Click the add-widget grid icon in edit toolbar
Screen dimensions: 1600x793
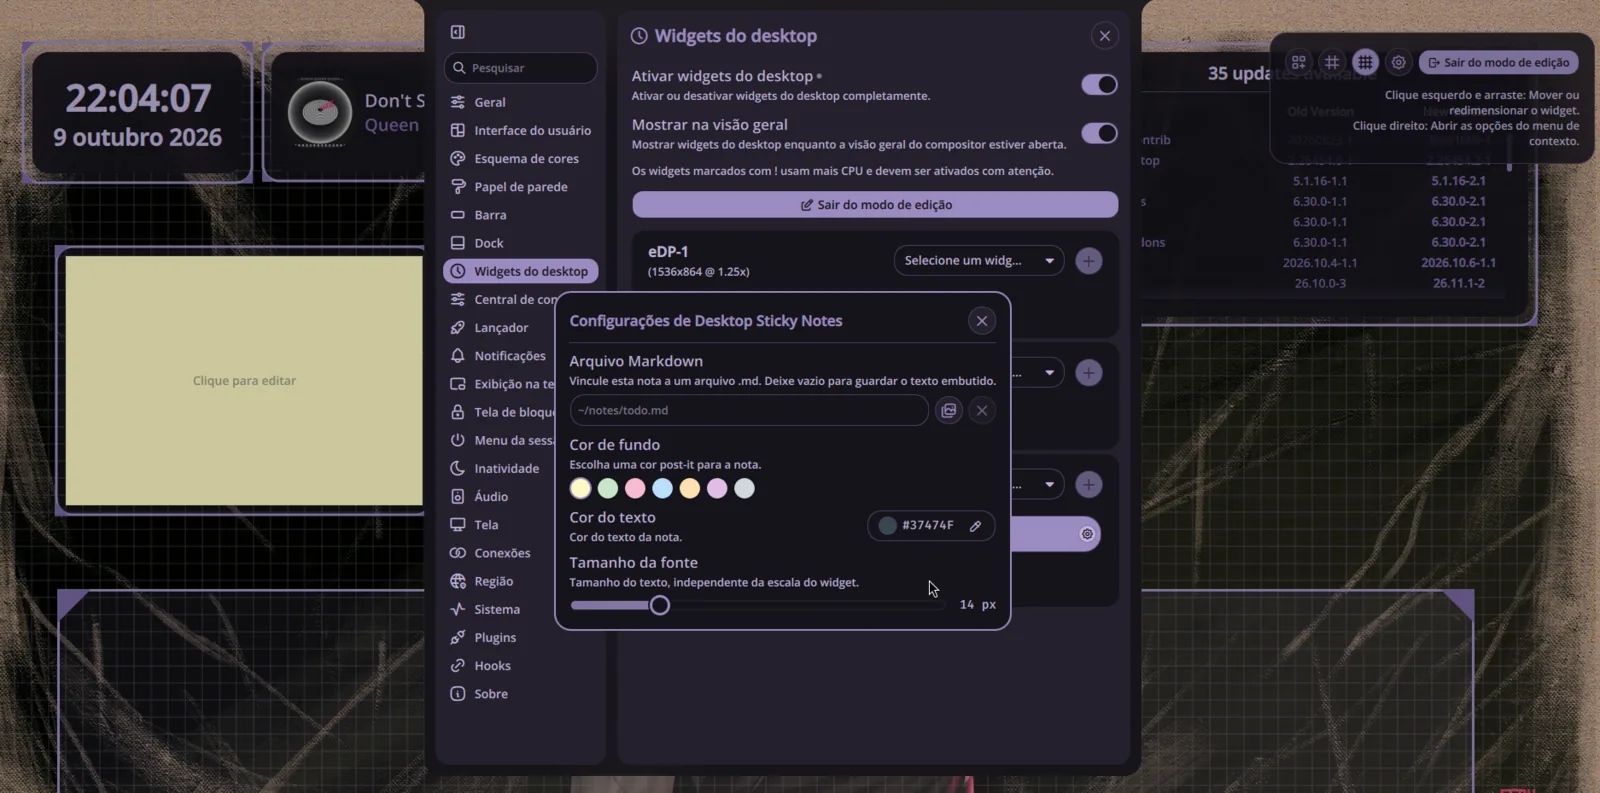pos(1299,62)
